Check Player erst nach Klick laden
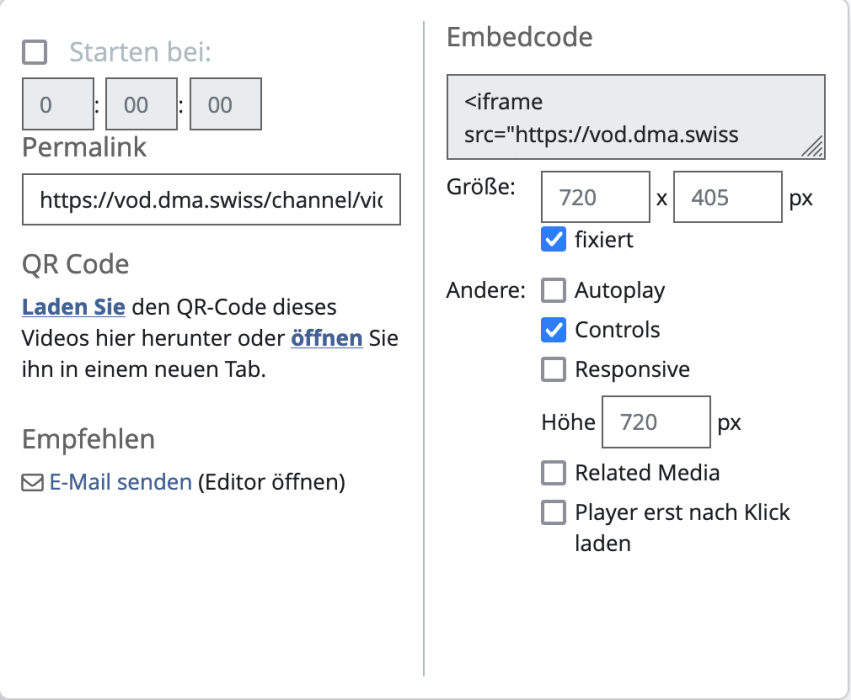The width and height of the screenshot is (851, 700). [553, 513]
